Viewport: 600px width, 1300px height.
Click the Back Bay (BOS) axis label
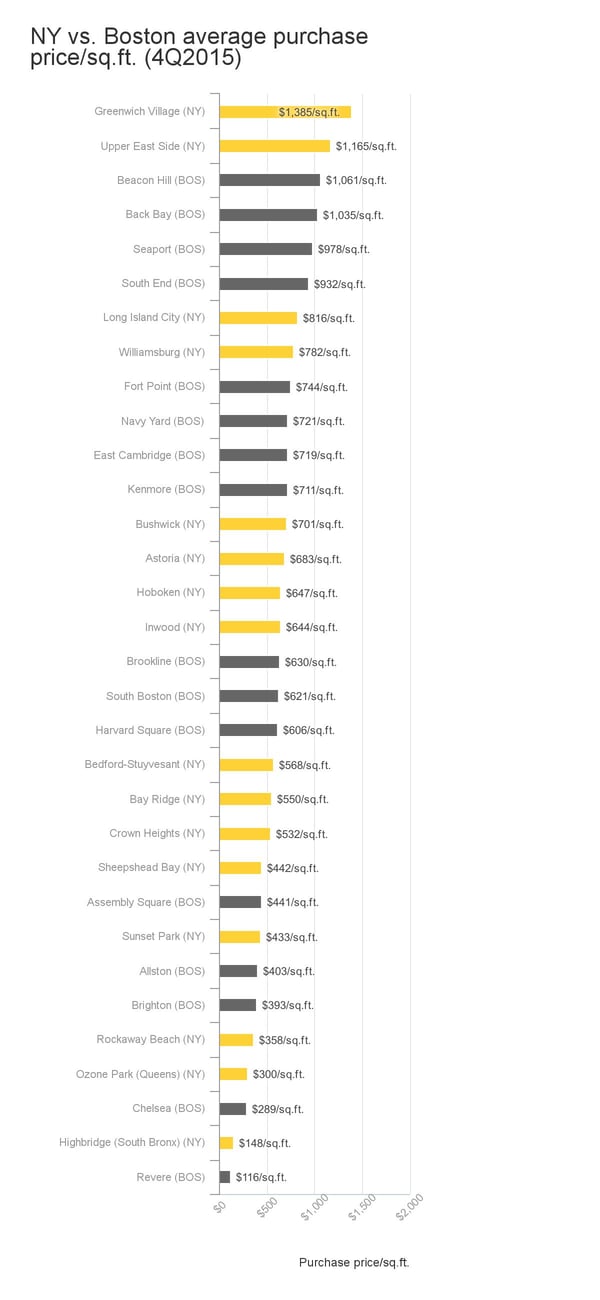[164, 215]
